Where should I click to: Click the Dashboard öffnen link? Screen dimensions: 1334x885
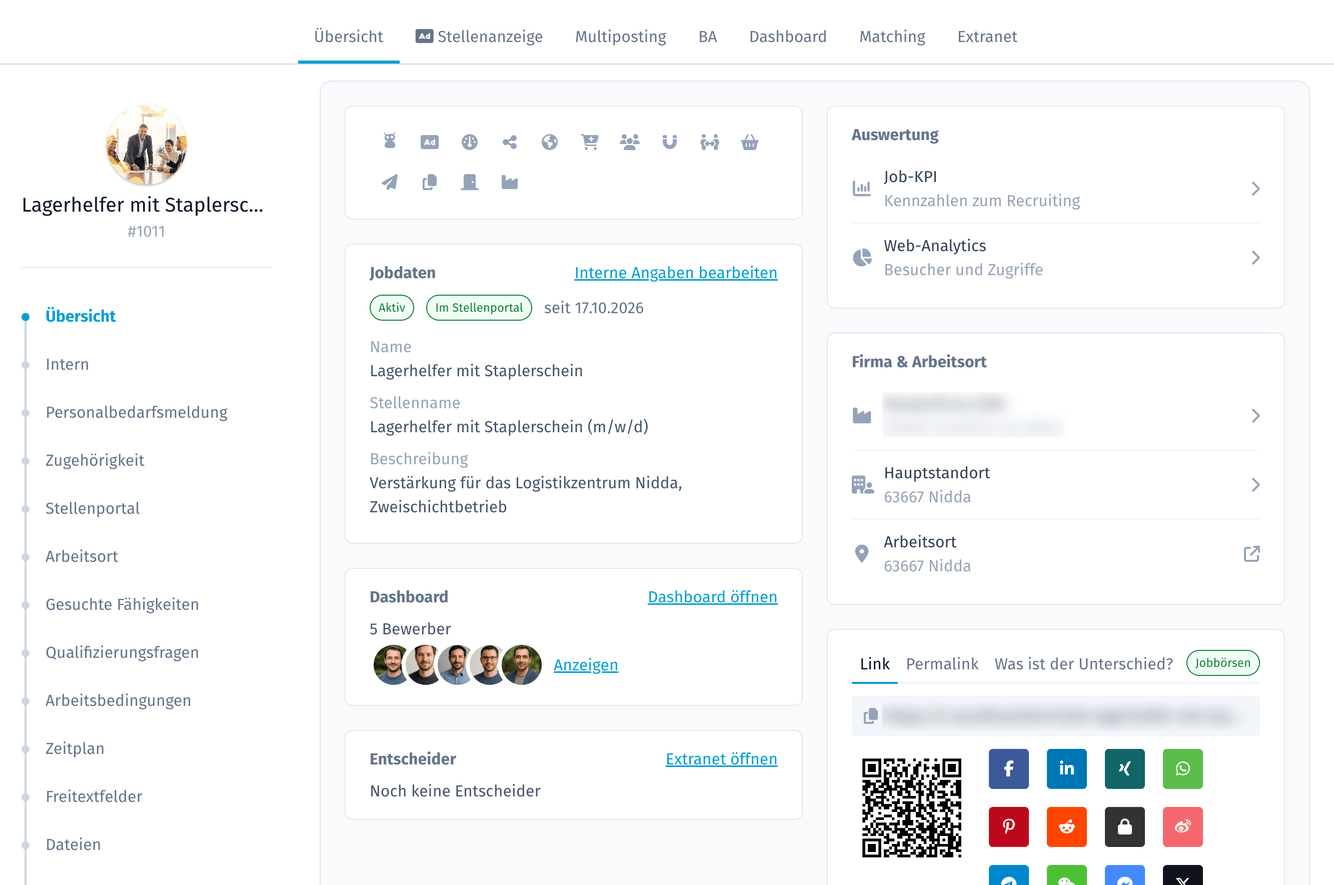(712, 597)
